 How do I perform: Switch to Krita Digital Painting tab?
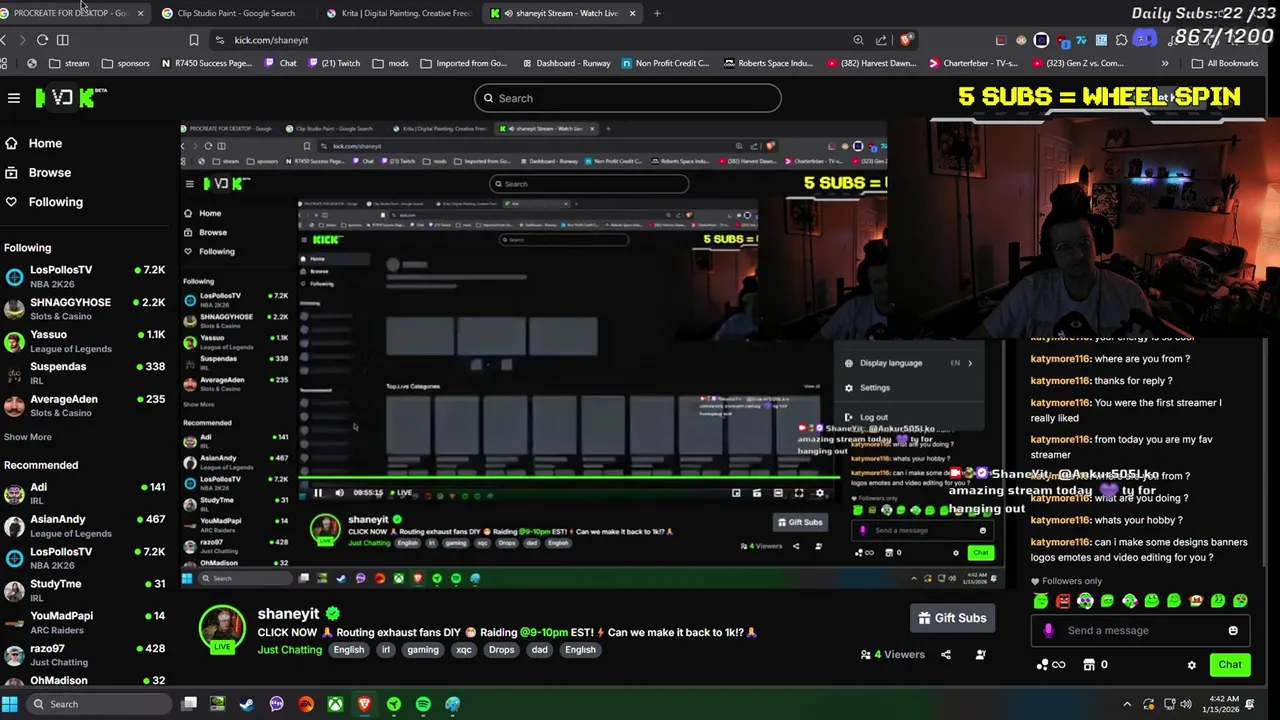click(400, 13)
